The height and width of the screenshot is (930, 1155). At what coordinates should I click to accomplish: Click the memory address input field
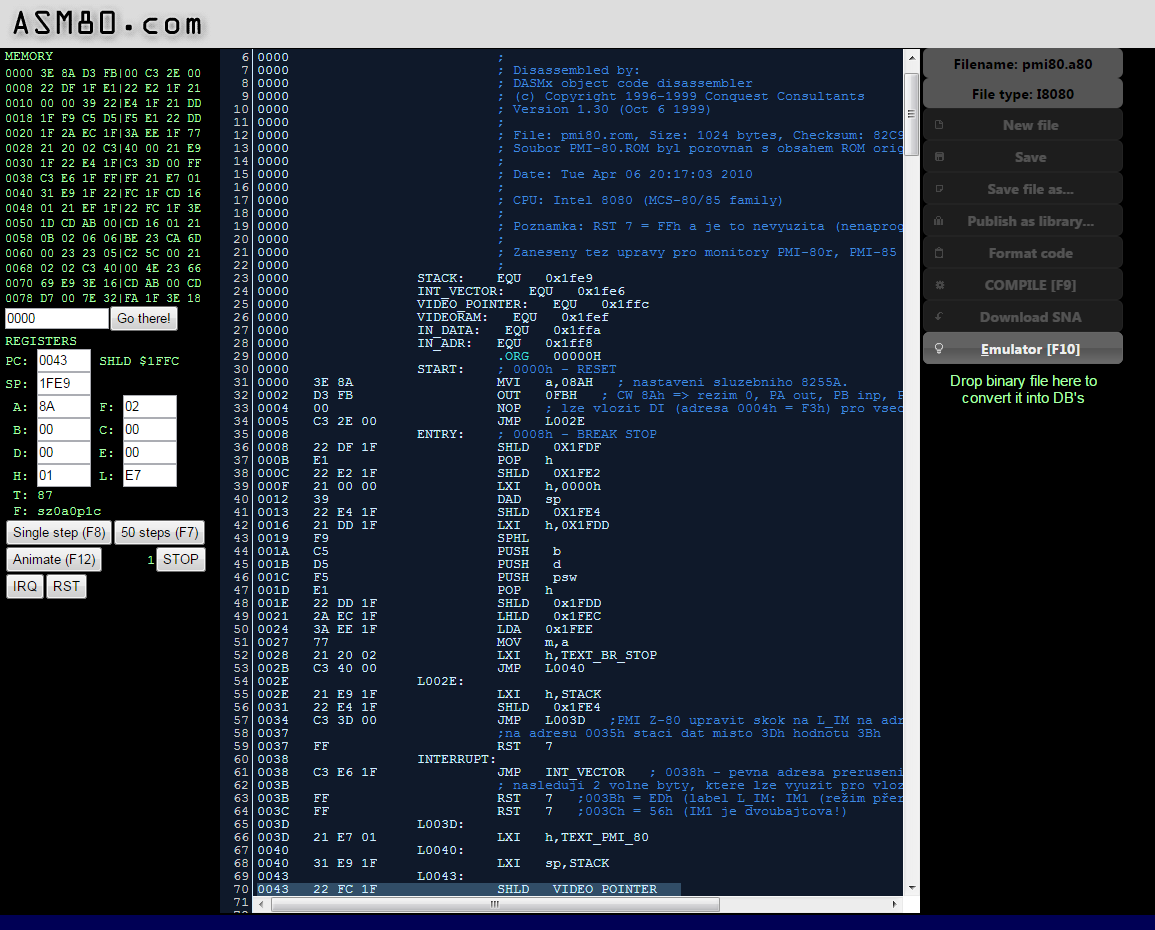[x=56, y=318]
